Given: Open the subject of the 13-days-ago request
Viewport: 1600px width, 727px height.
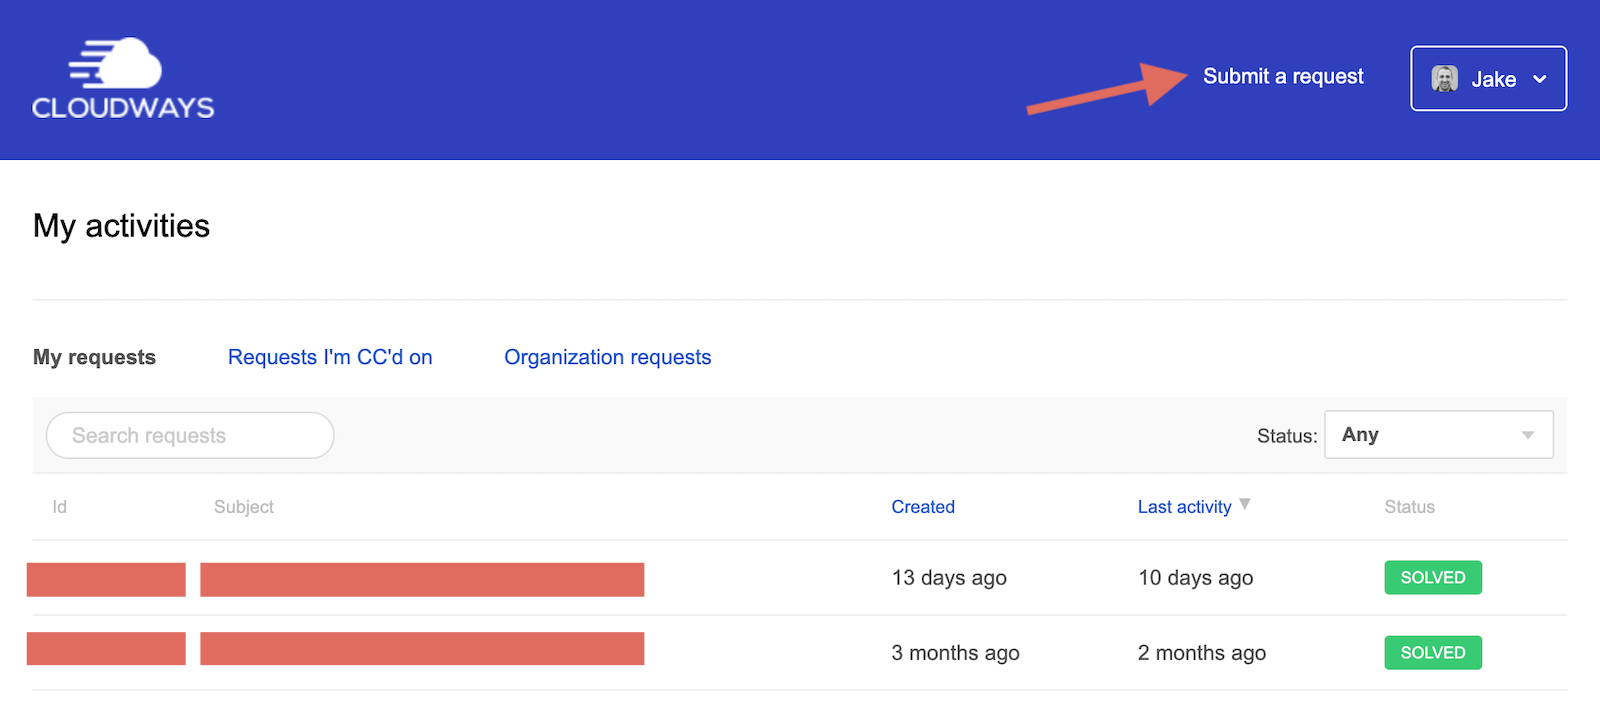Looking at the screenshot, I should [x=422, y=580].
